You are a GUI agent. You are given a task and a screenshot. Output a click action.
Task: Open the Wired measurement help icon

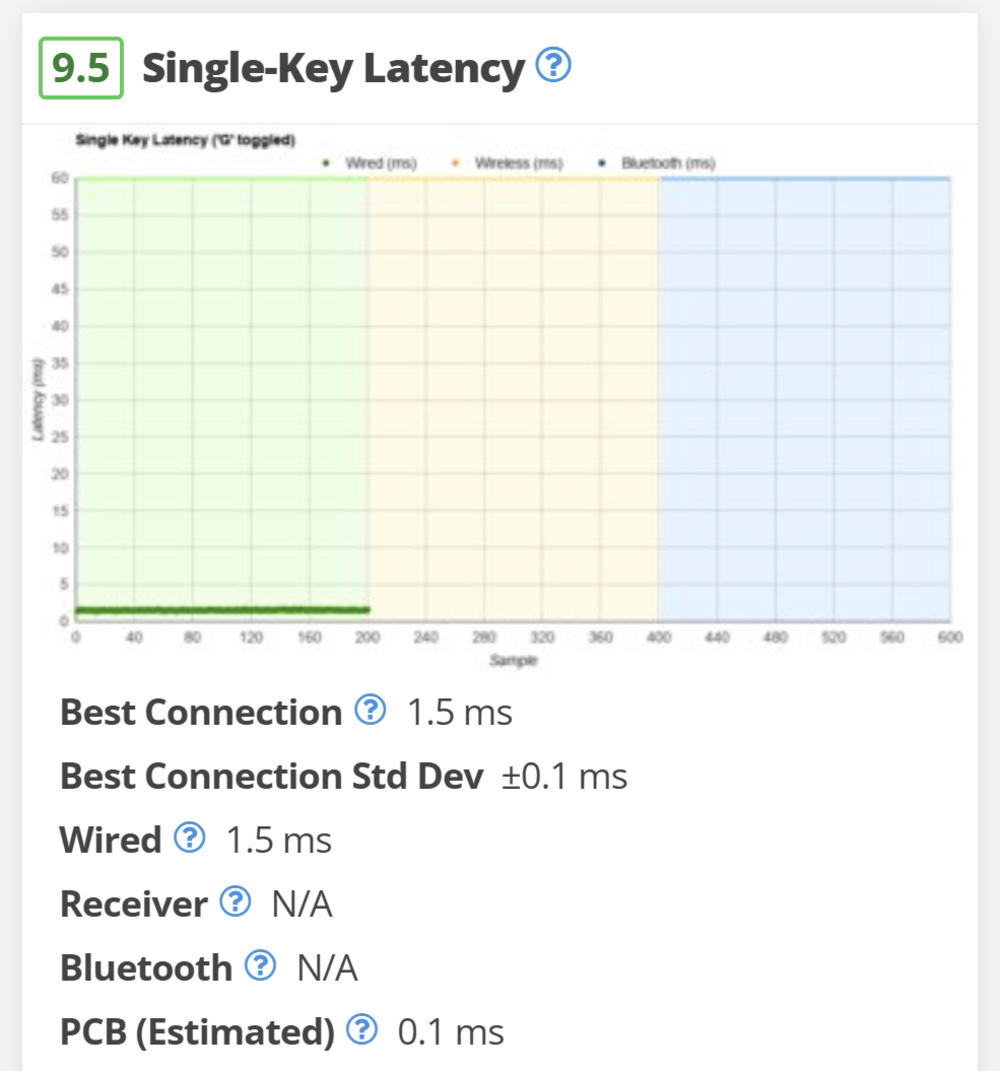[x=188, y=840]
